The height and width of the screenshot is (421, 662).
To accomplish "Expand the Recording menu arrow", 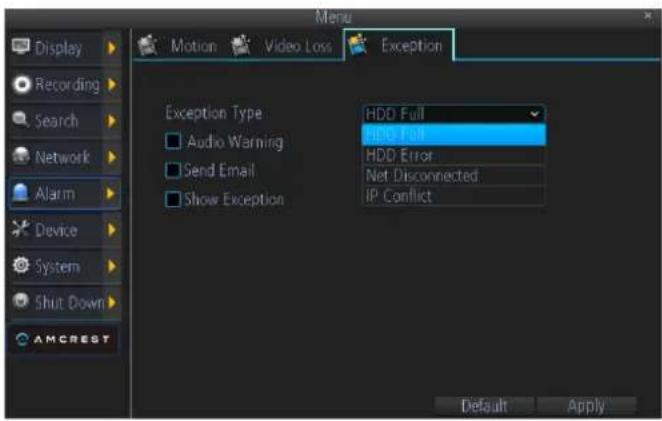I will [x=111, y=84].
